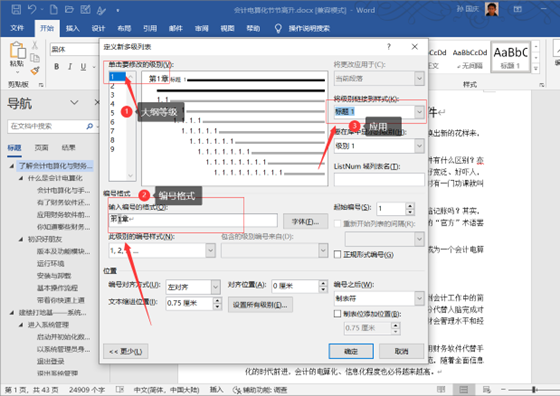
Task: Check the 重新开始列表的间隔 checkbox
Action: [337, 224]
